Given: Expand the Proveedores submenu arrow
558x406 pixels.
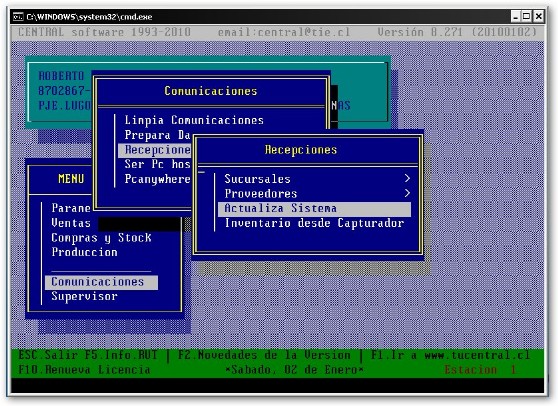Looking at the screenshot, I should 407,193.
